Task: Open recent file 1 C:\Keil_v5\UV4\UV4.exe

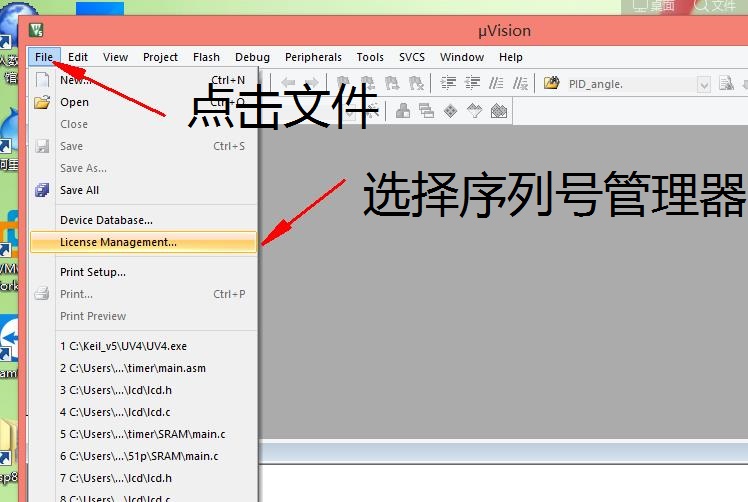Action: pyautogui.click(x=143, y=346)
